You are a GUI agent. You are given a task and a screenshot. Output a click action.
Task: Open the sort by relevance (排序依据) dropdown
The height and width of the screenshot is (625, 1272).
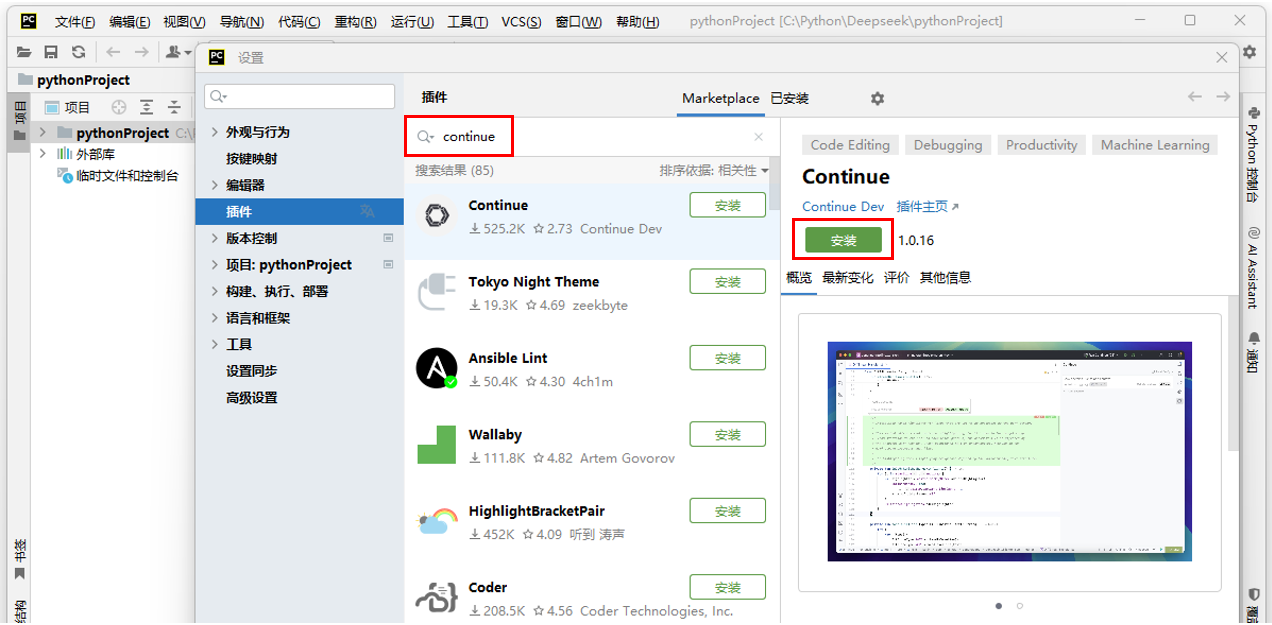pyautogui.click(x=714, y=170)
